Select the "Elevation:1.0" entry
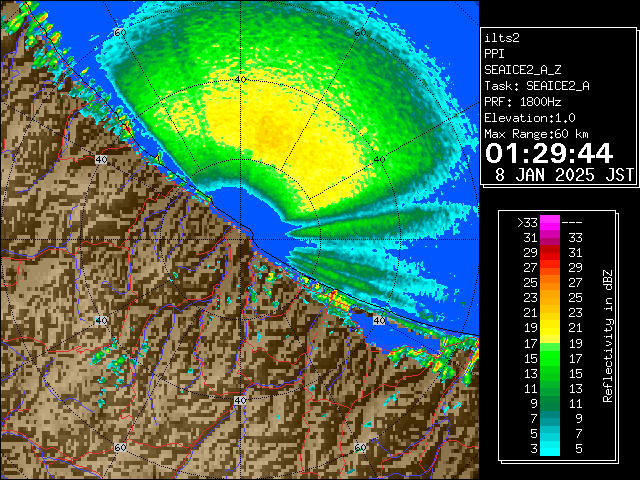Image resolution: width=640 pixels, height=480 pixels. 530,118
